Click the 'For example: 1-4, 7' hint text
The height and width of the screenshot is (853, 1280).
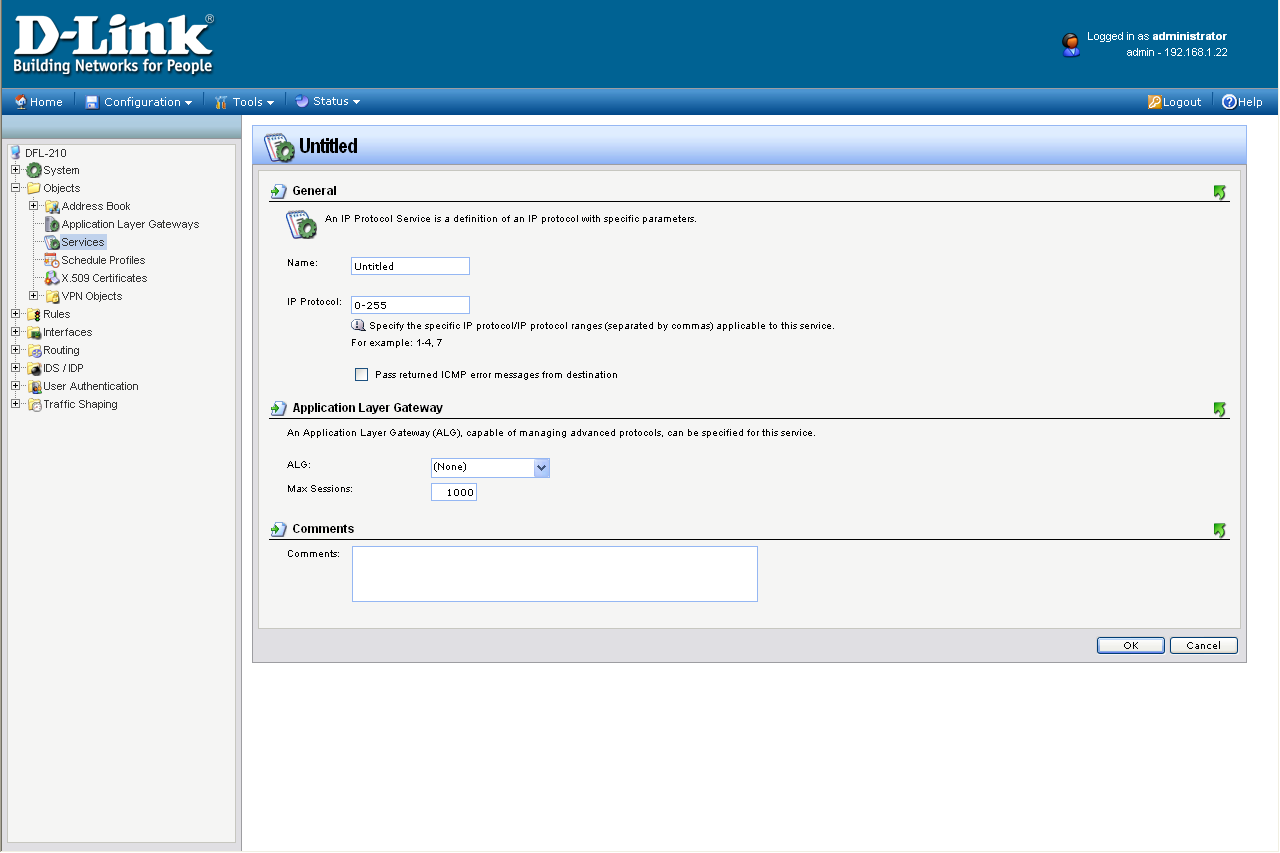tap(397, 342)
